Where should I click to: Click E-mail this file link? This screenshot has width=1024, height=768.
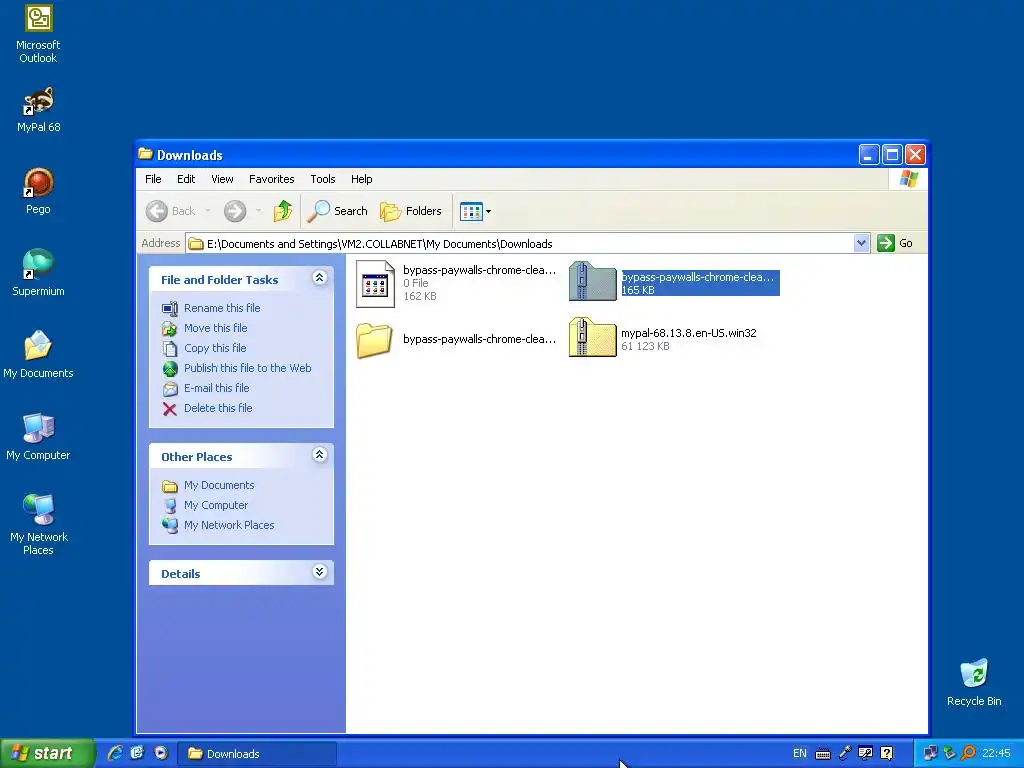pos(216,388)
